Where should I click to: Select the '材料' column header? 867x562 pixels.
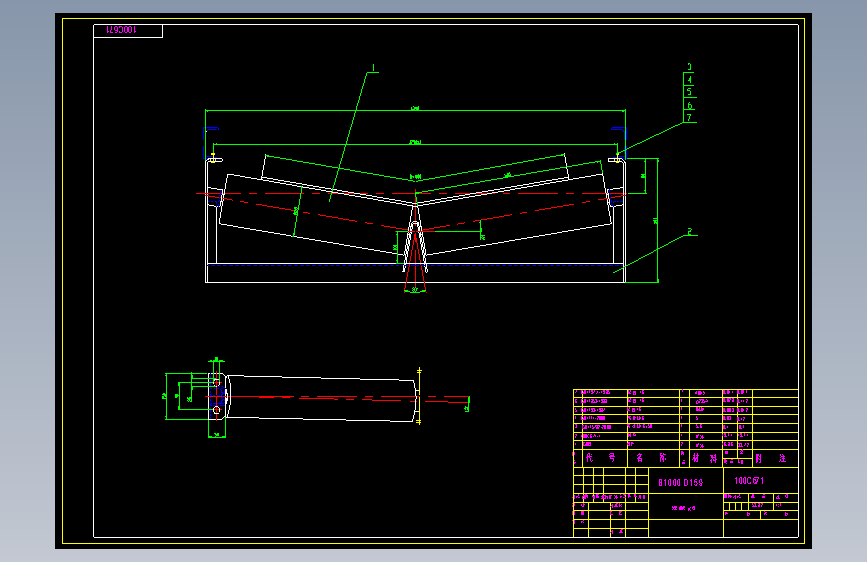[704, 458]
